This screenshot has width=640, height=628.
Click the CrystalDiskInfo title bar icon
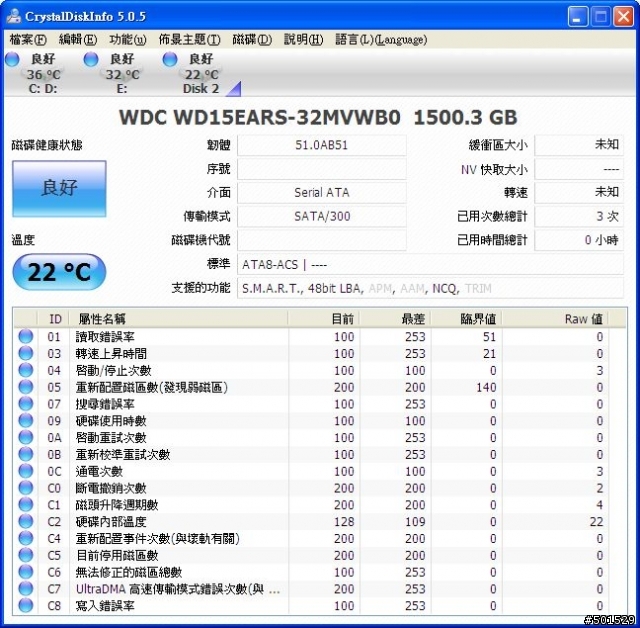13,16
